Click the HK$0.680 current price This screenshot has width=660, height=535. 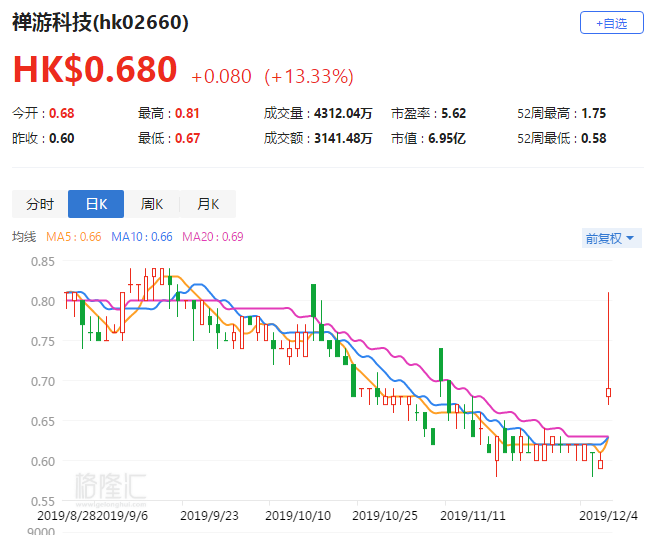(95, 70)
